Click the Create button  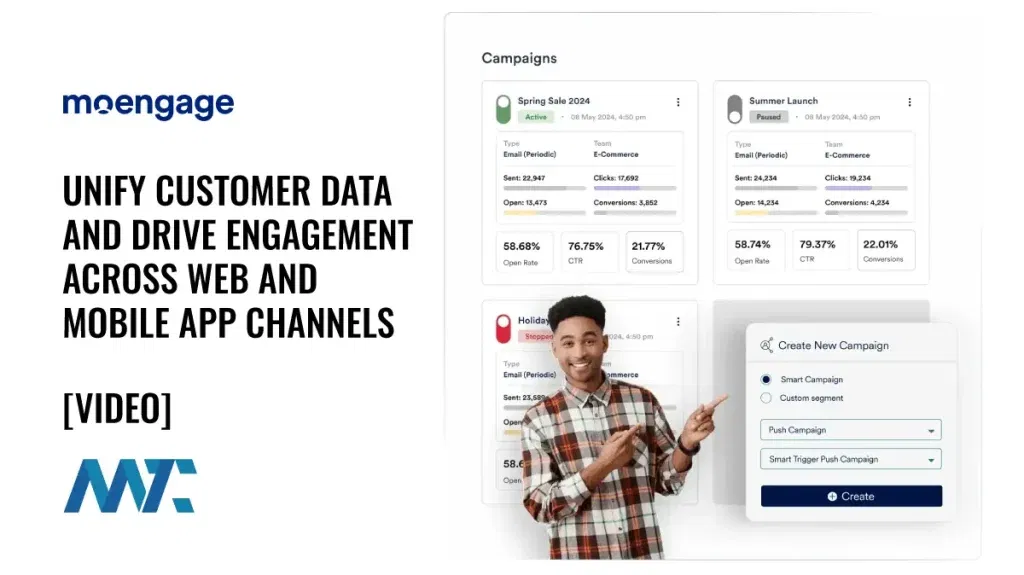click(x=851, y=496)
